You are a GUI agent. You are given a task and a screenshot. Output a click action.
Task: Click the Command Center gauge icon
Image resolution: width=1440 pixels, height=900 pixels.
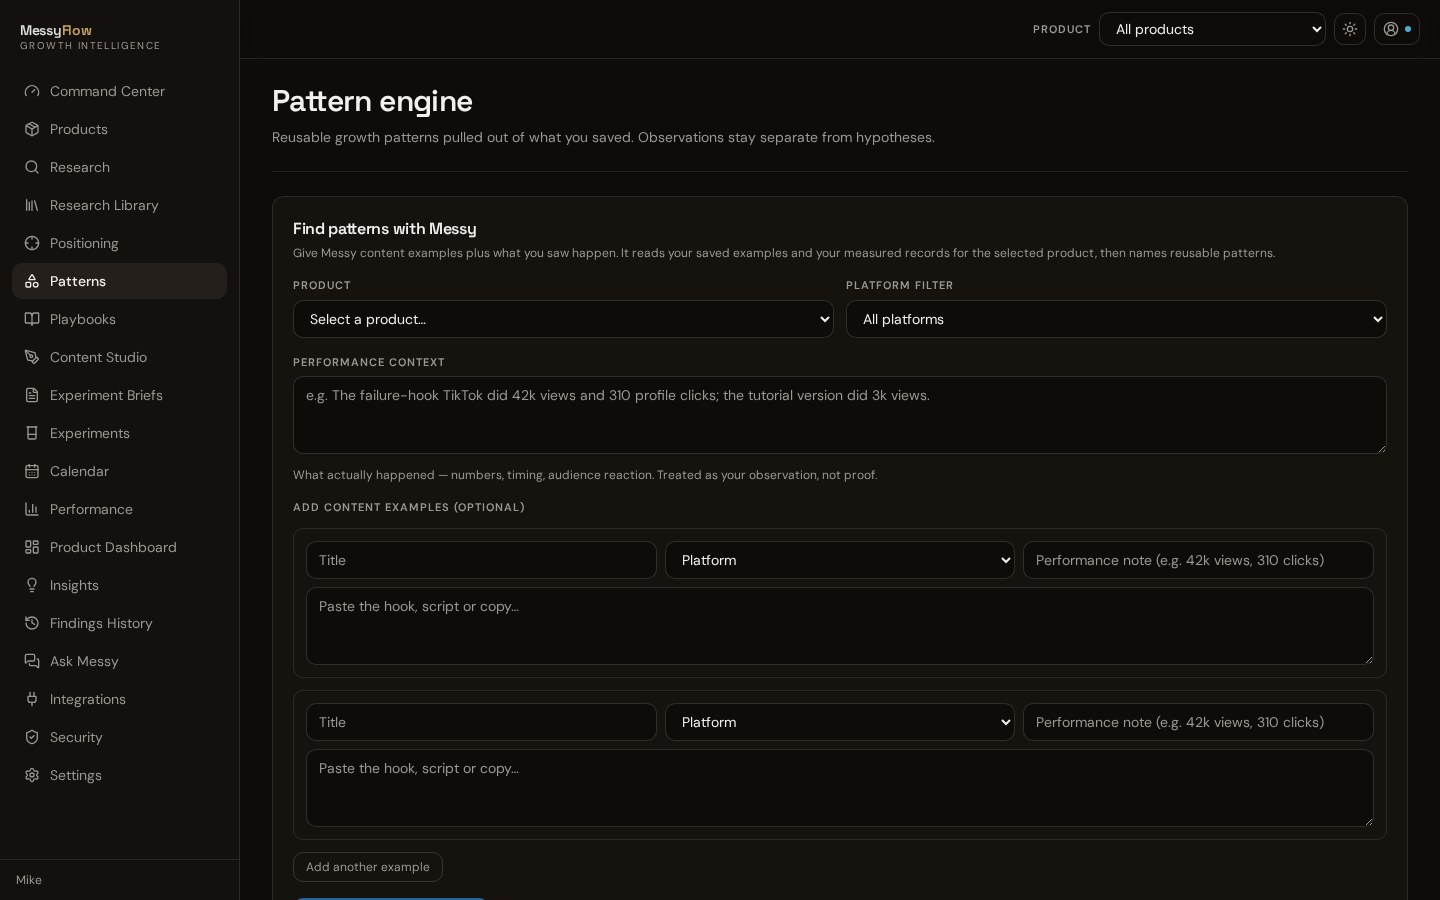pos(32,91)
